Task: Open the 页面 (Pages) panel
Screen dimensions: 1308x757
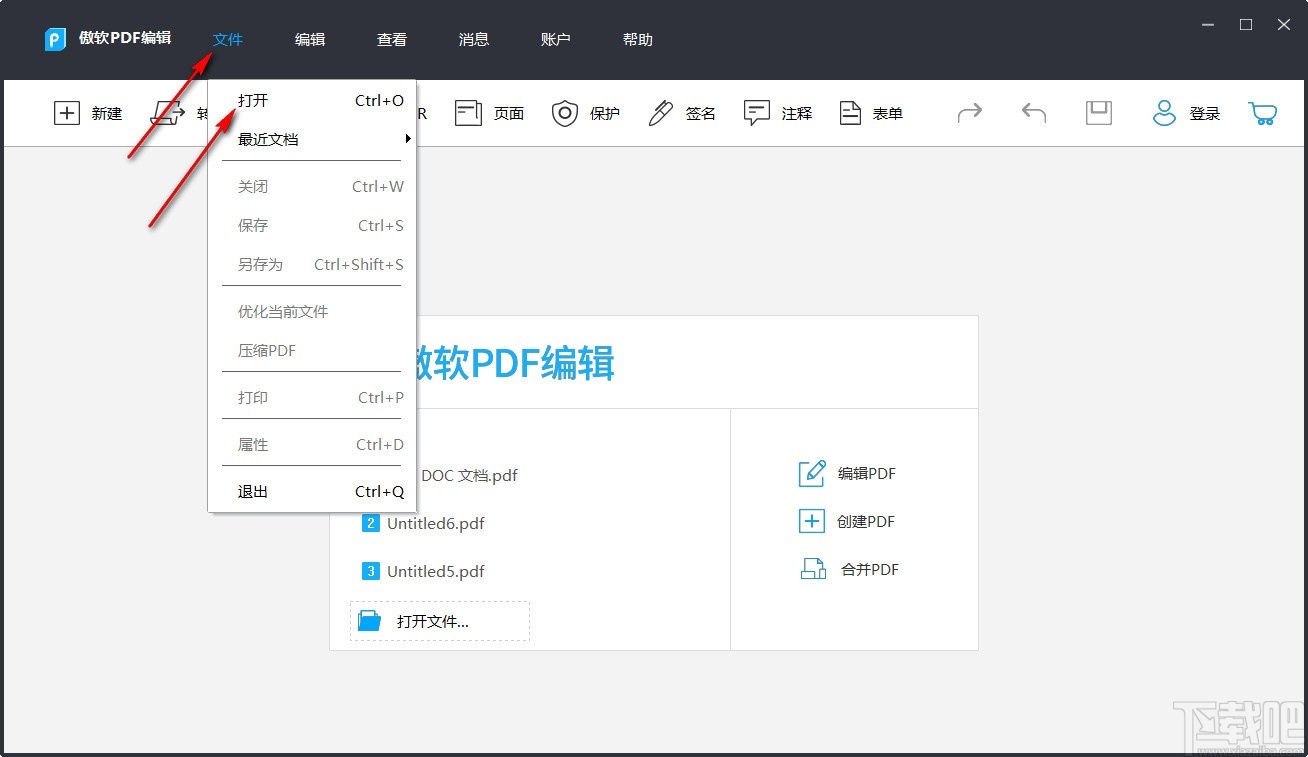Action: coord(489,113)
